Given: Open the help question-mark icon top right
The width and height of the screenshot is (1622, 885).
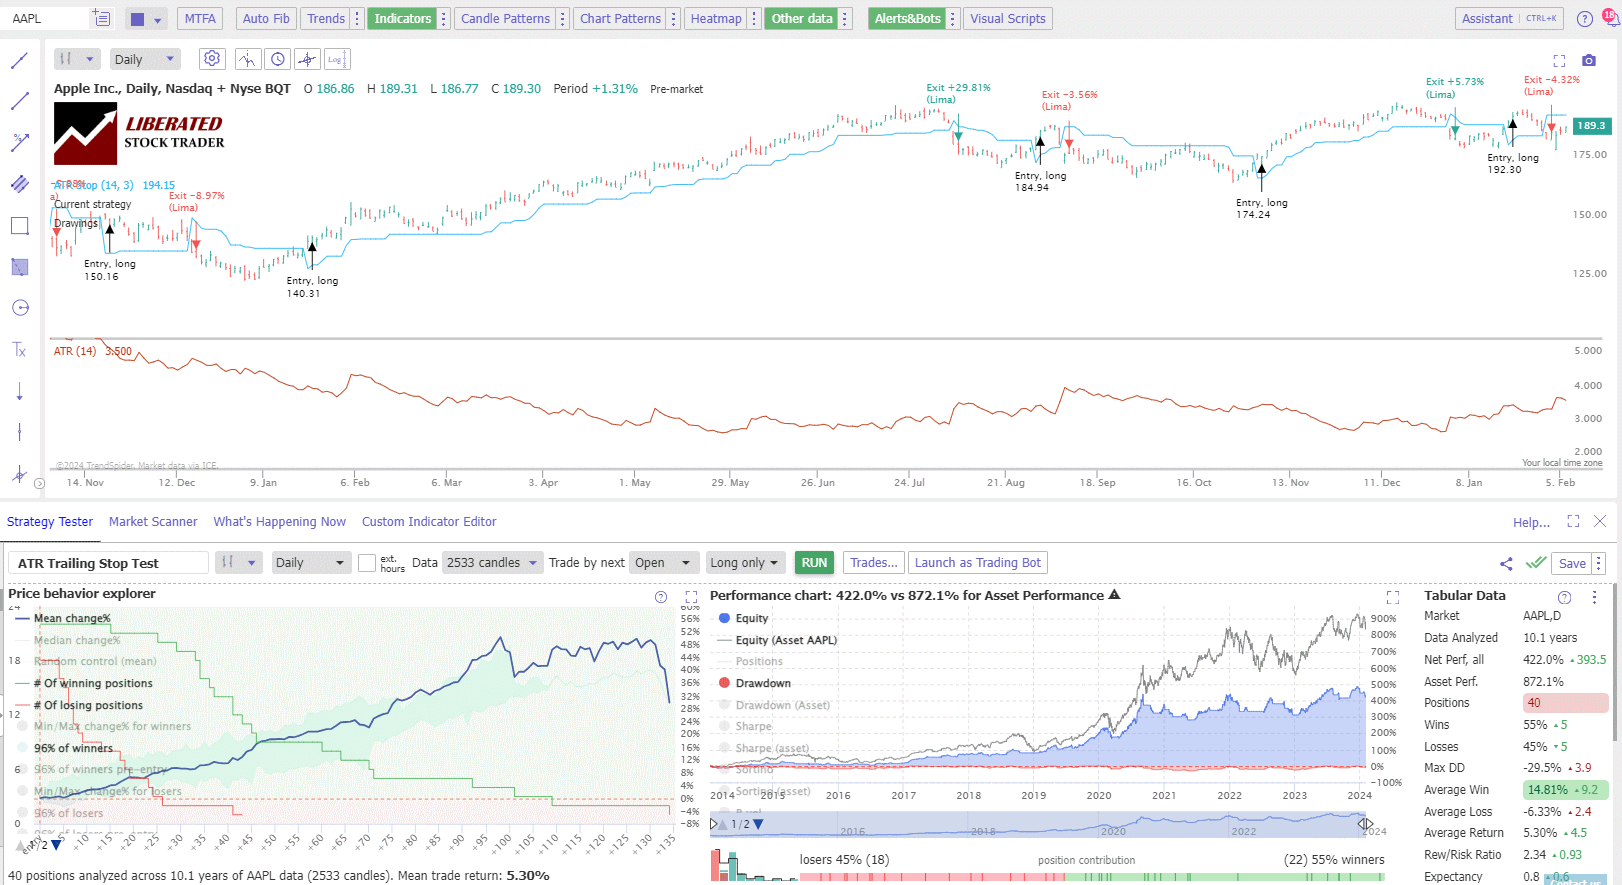Looking at the screenshot, I should point(1585,19).
